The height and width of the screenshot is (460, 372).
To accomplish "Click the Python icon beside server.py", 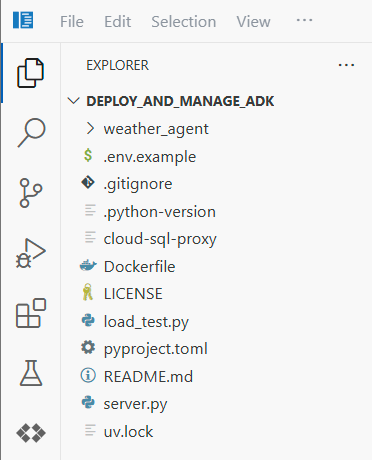I will (x=88, y=403).
